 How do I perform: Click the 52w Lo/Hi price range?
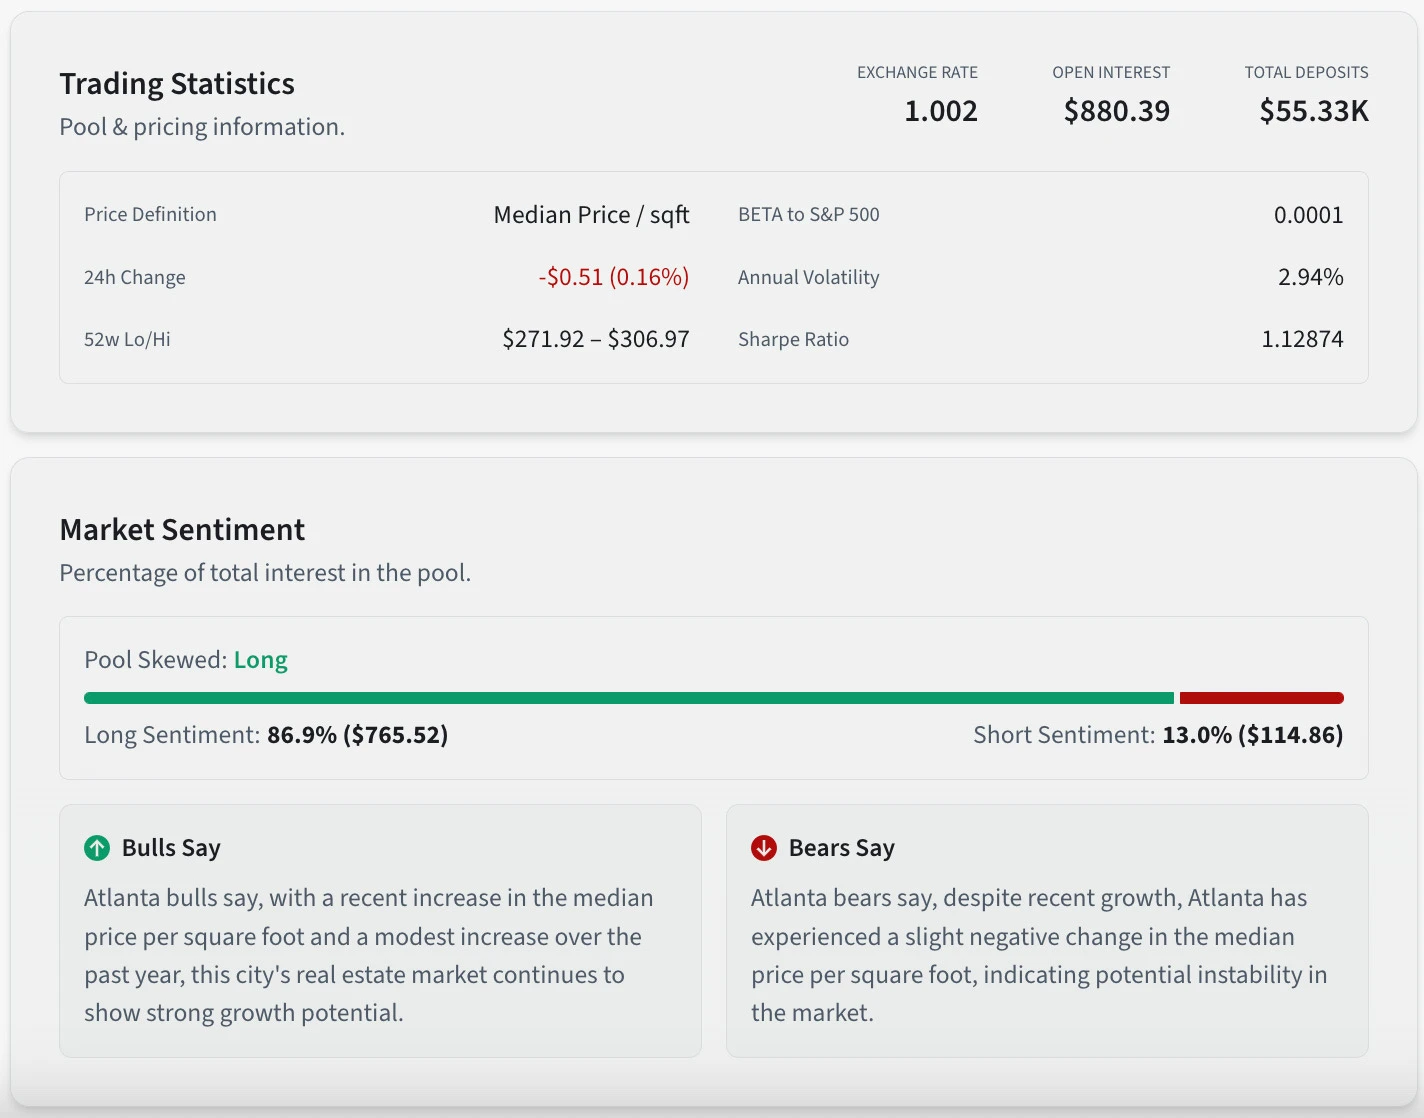[x=595, y=339]
